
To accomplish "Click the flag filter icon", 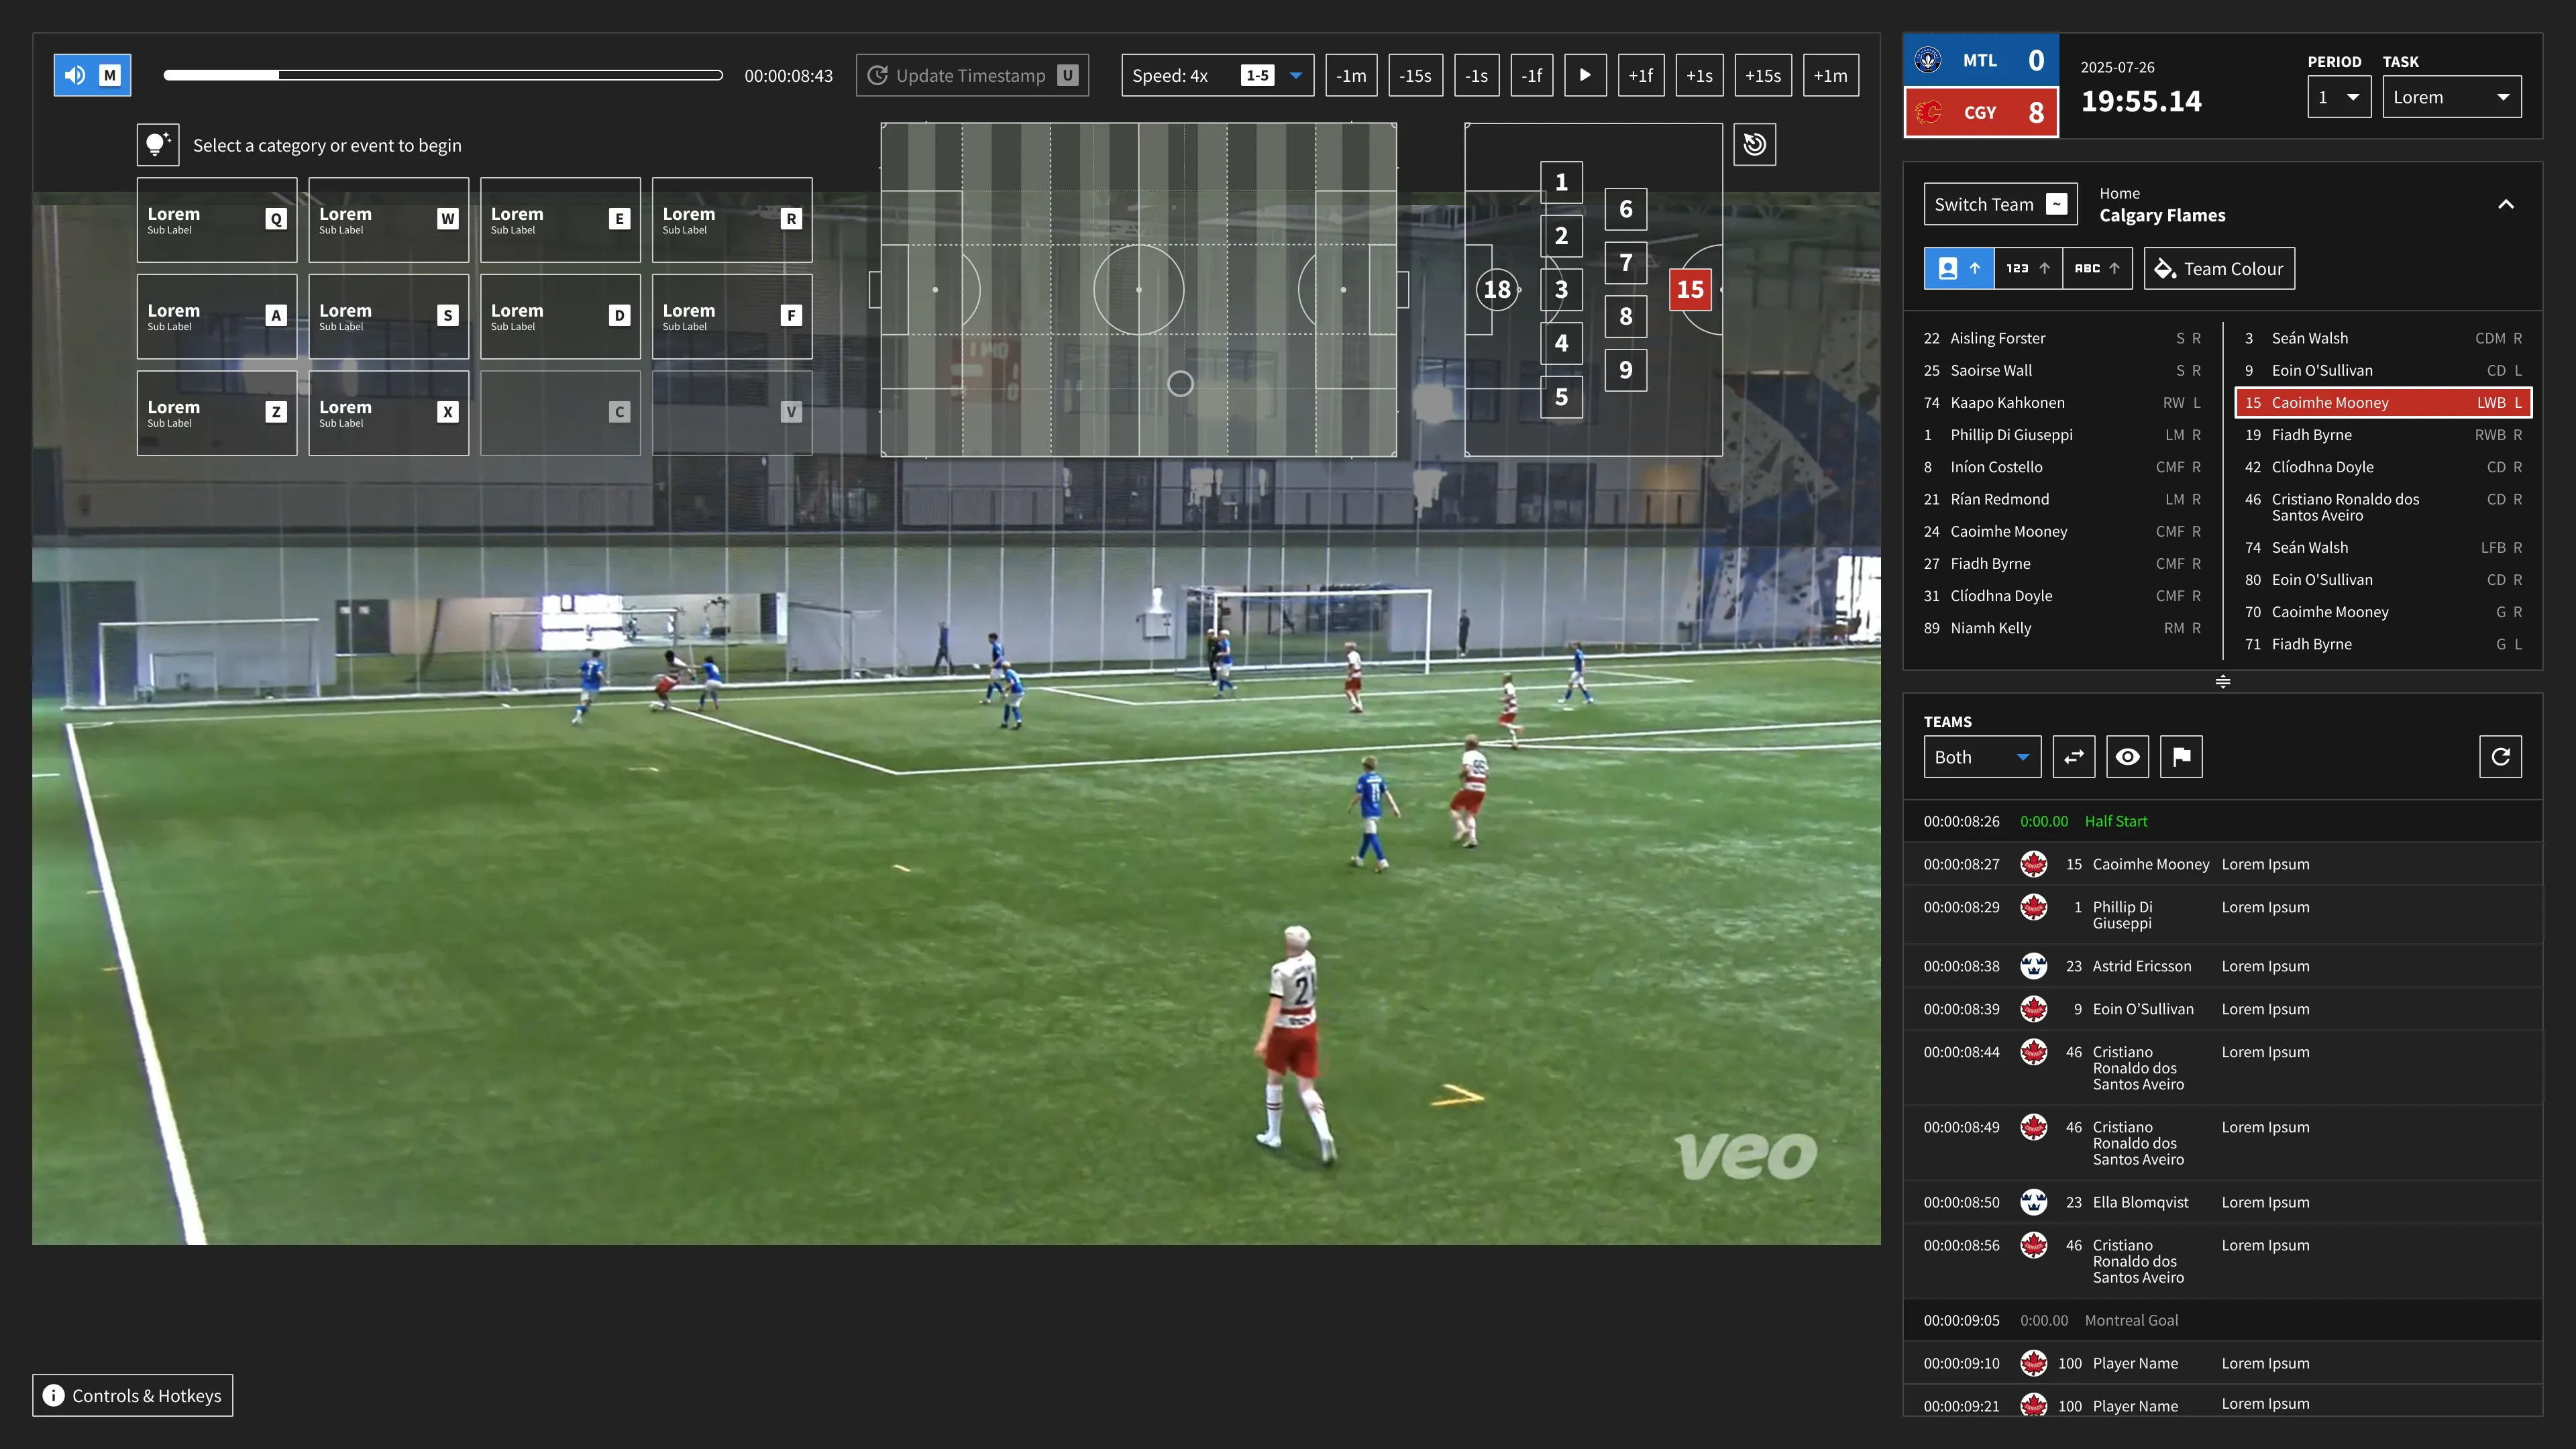I will pos(2181,757).
